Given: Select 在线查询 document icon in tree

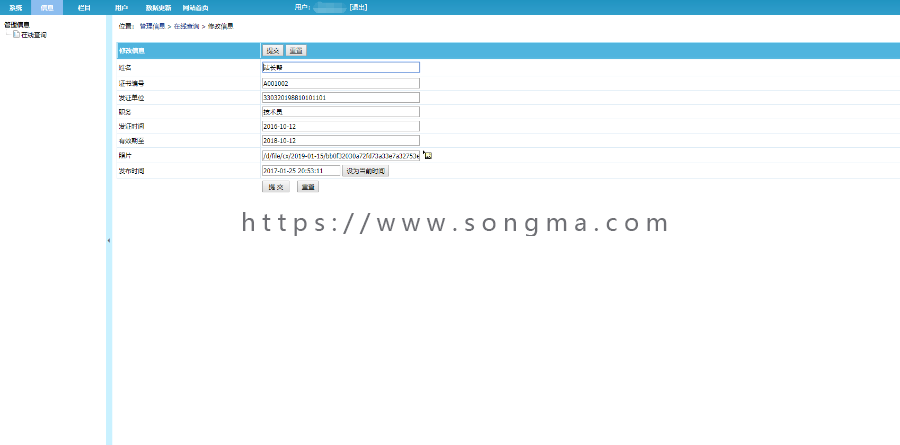Looking at the screenshot, I should tap(17, 34).
